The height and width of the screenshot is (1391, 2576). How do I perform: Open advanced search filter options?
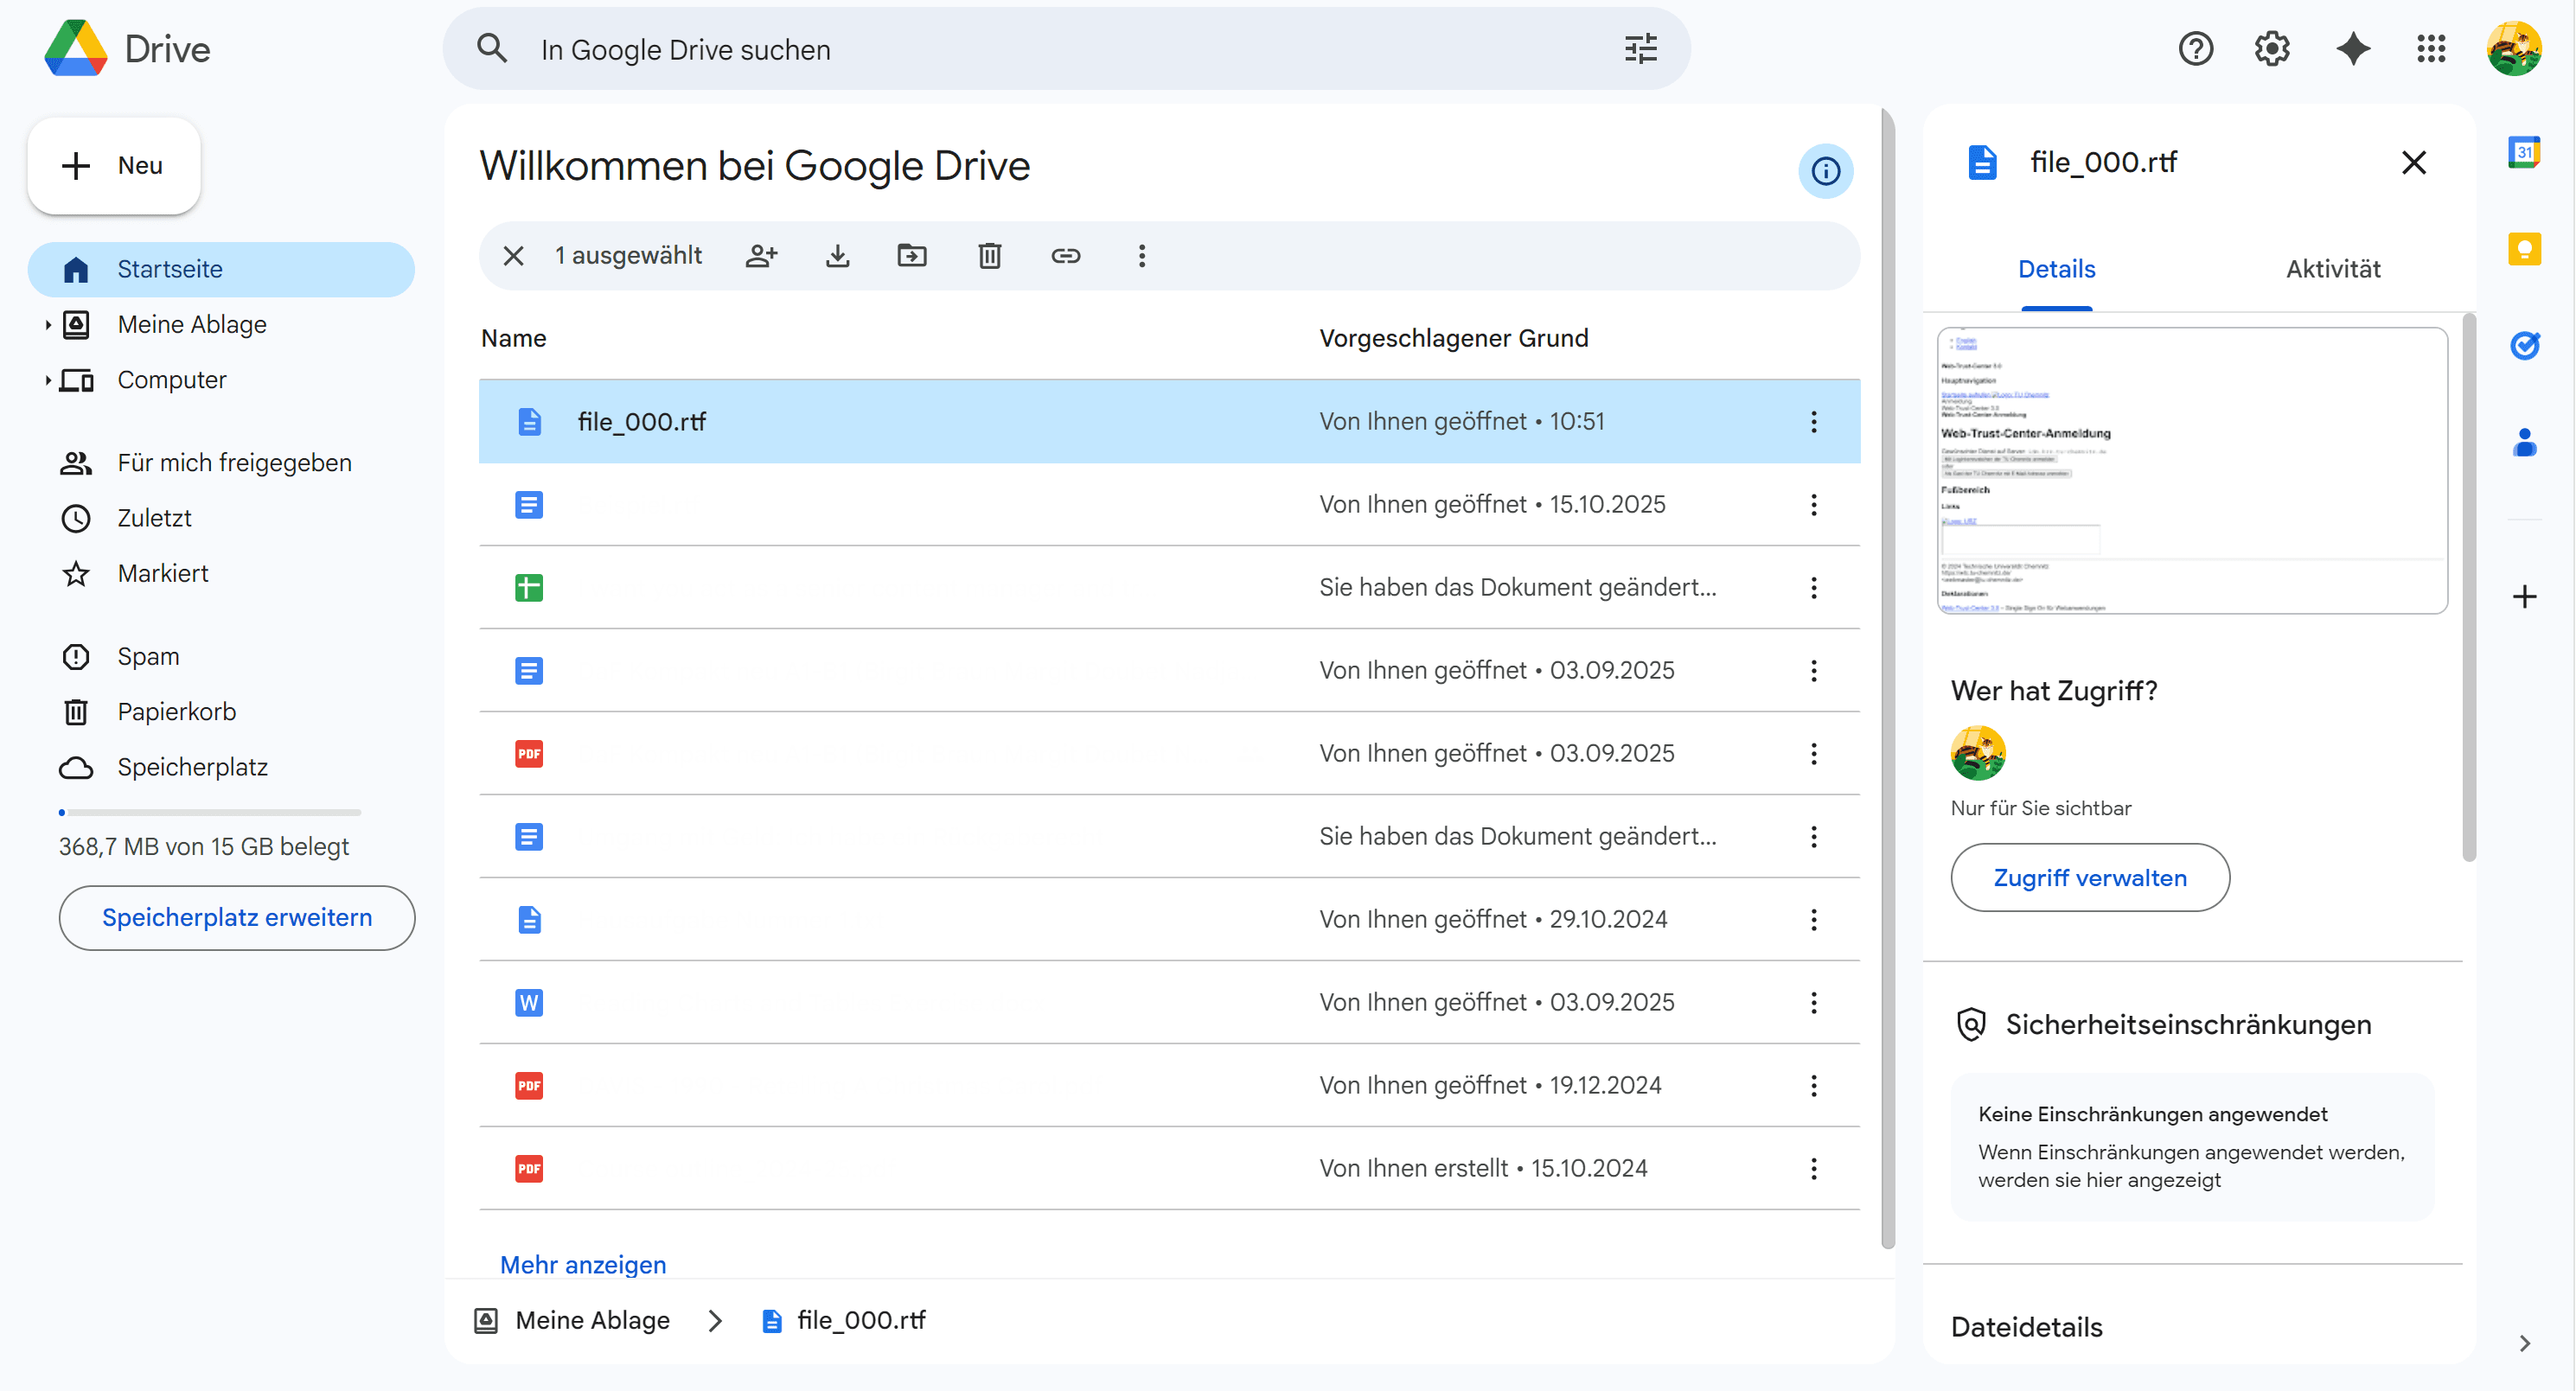(x=1640, y=49)
